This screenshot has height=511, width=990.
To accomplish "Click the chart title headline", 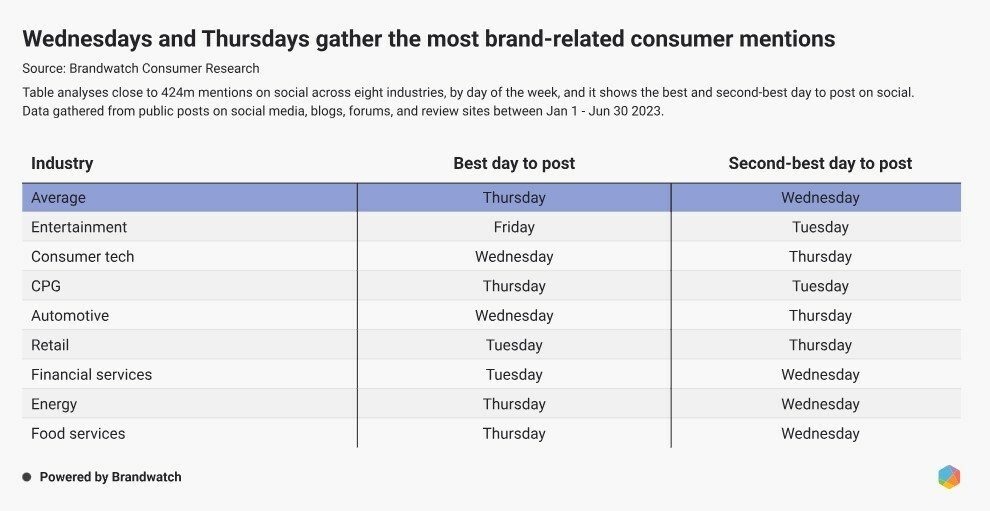I will [428, 39].
